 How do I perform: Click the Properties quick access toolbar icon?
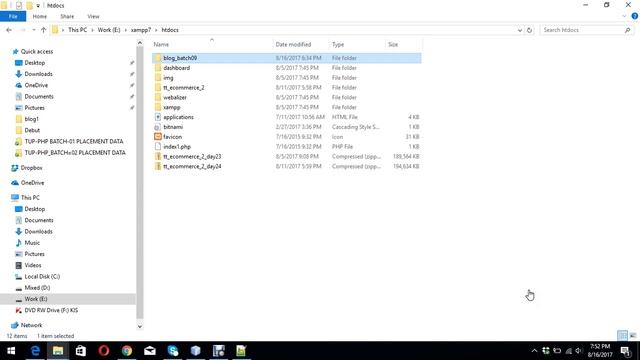[x=19, y=5]
